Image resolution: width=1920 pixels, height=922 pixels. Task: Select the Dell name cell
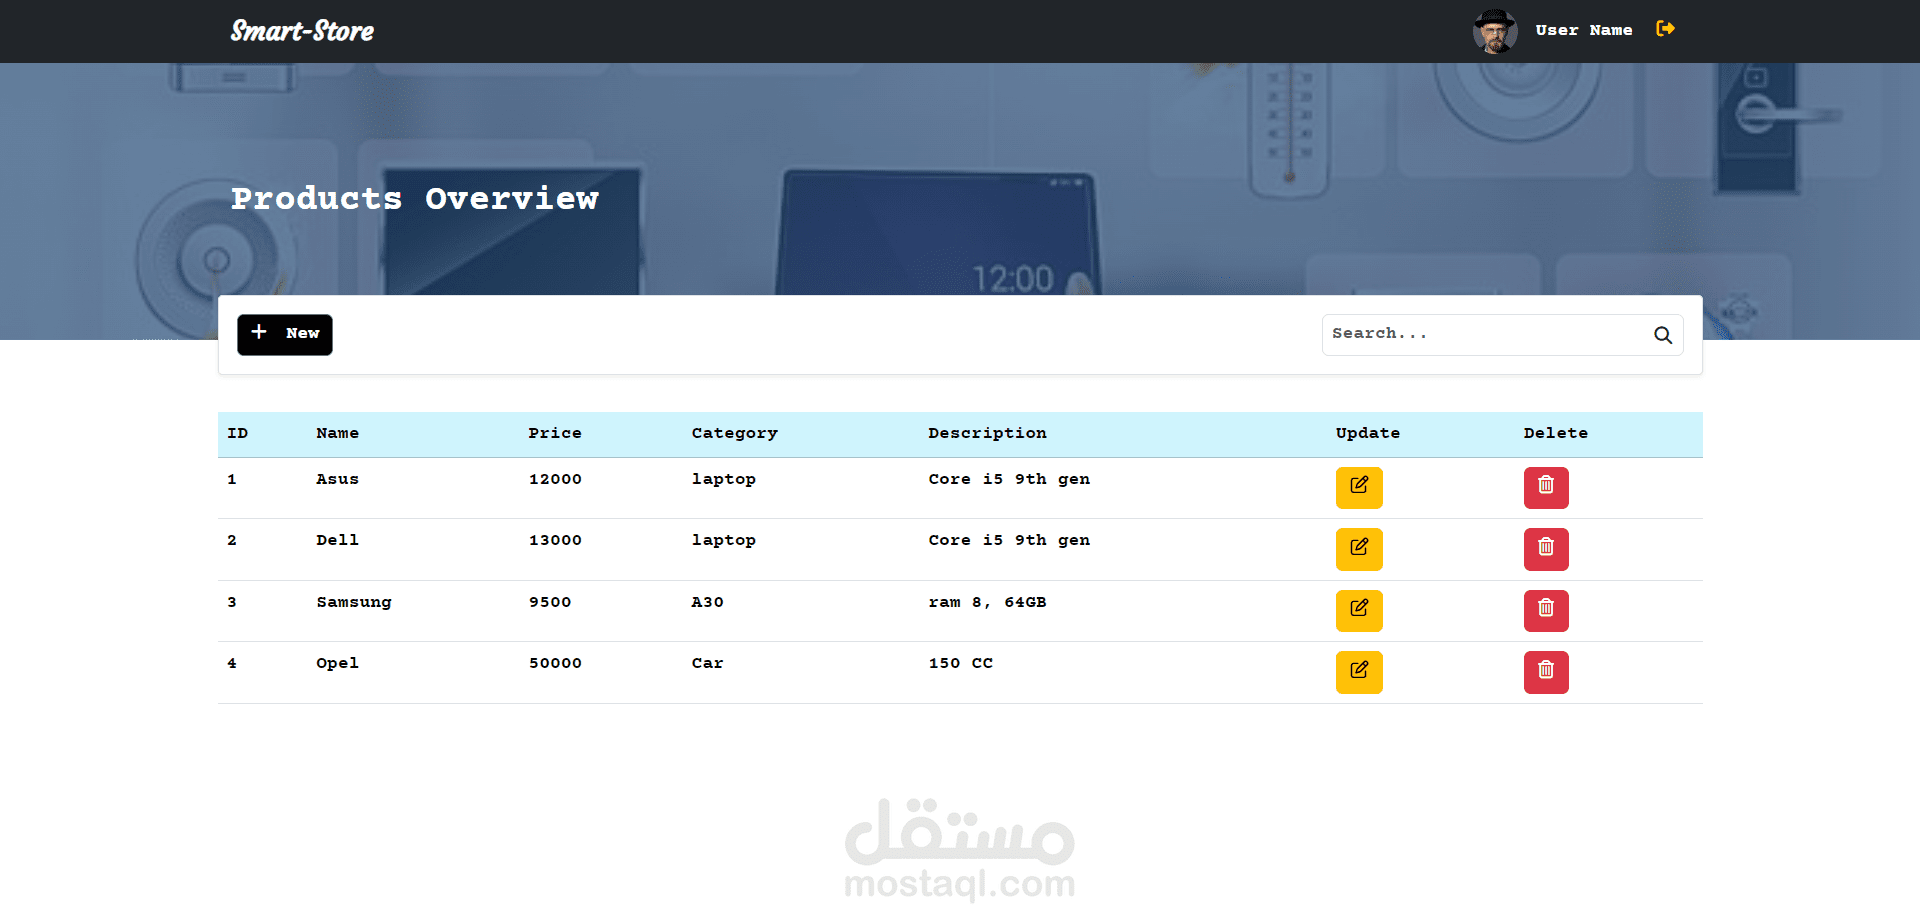pos(338,540)
